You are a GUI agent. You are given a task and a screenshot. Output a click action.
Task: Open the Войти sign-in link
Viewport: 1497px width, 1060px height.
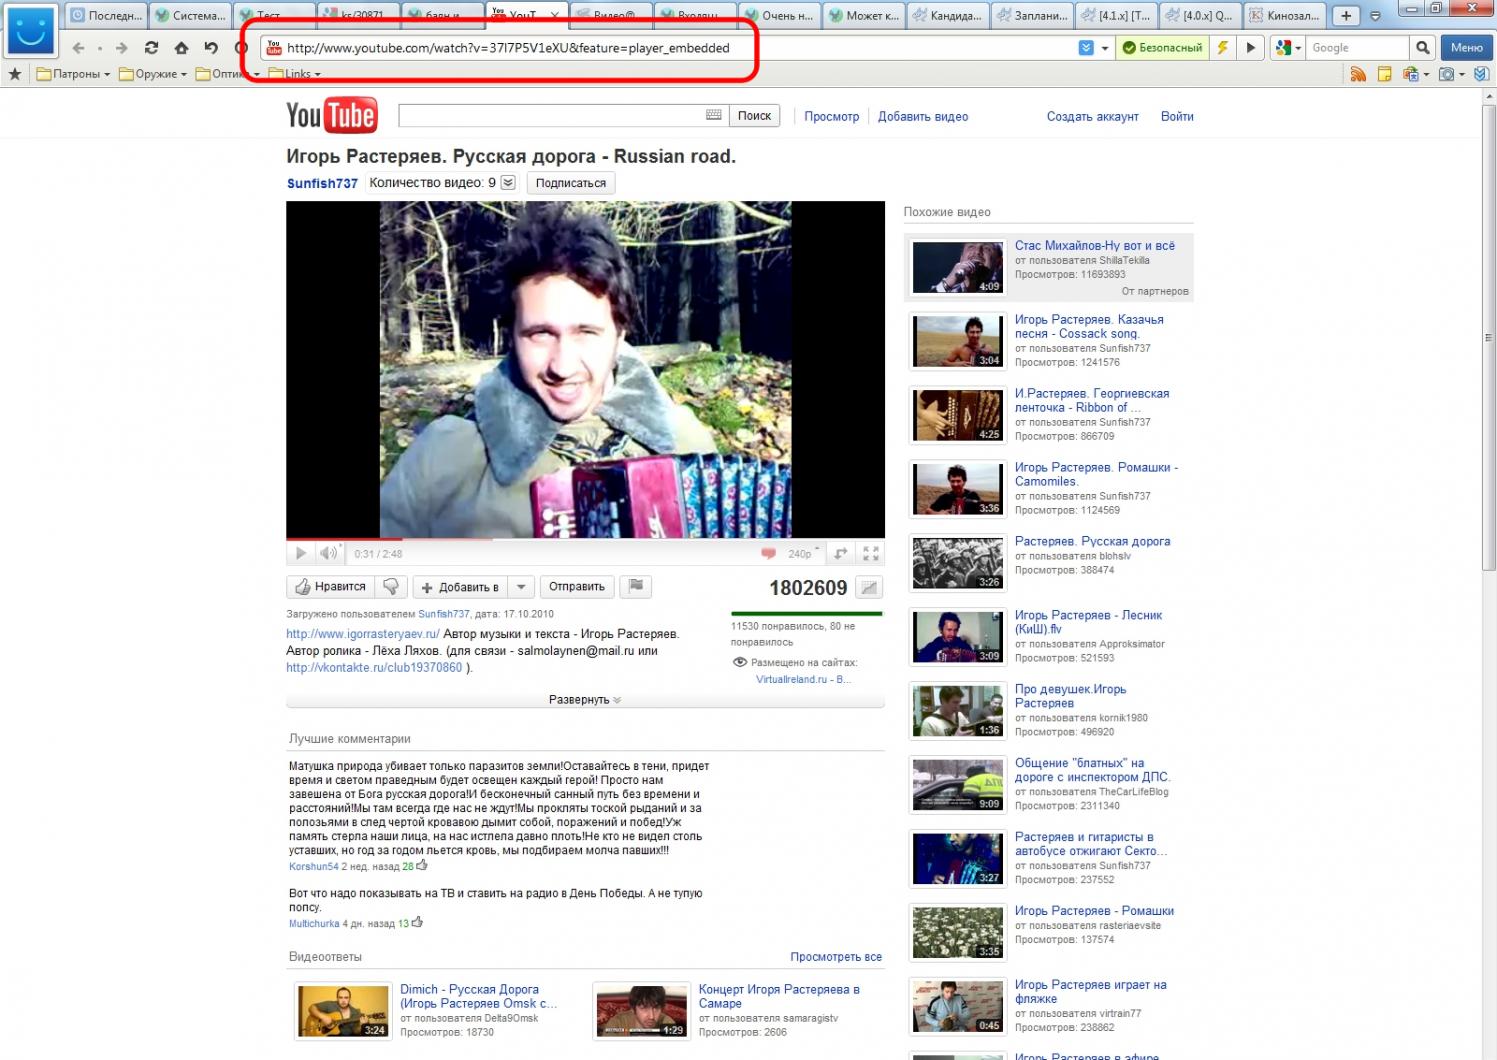click(1177, 116)
